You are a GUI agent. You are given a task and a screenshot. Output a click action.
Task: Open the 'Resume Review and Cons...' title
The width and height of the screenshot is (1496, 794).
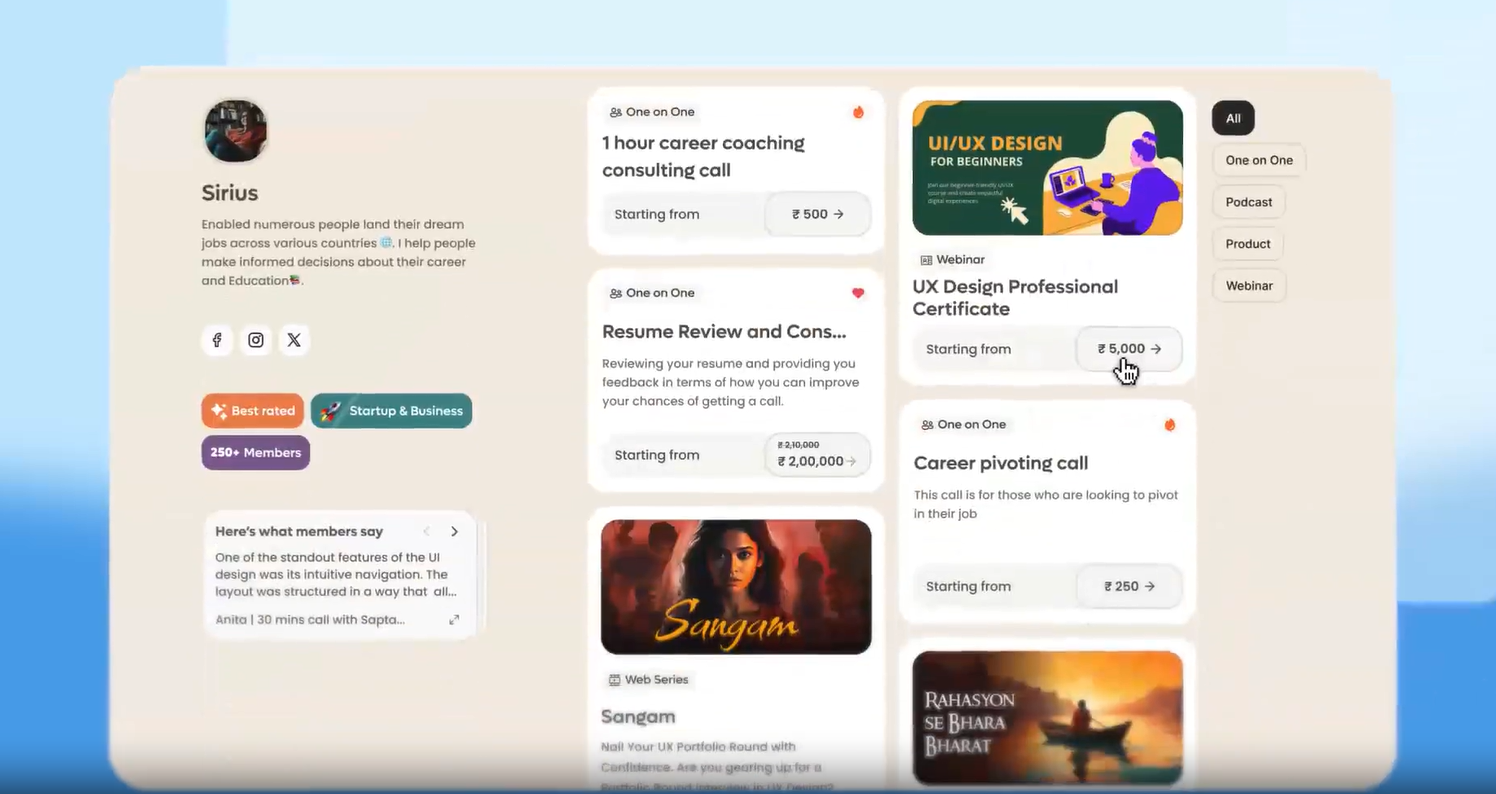724,332
